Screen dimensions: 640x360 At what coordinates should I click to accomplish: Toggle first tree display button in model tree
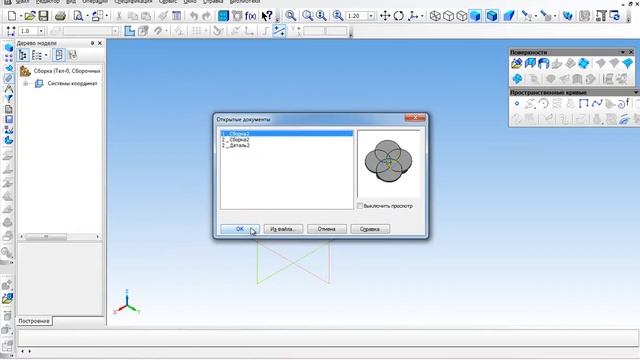pyautogui.click(x=23, y=55)
